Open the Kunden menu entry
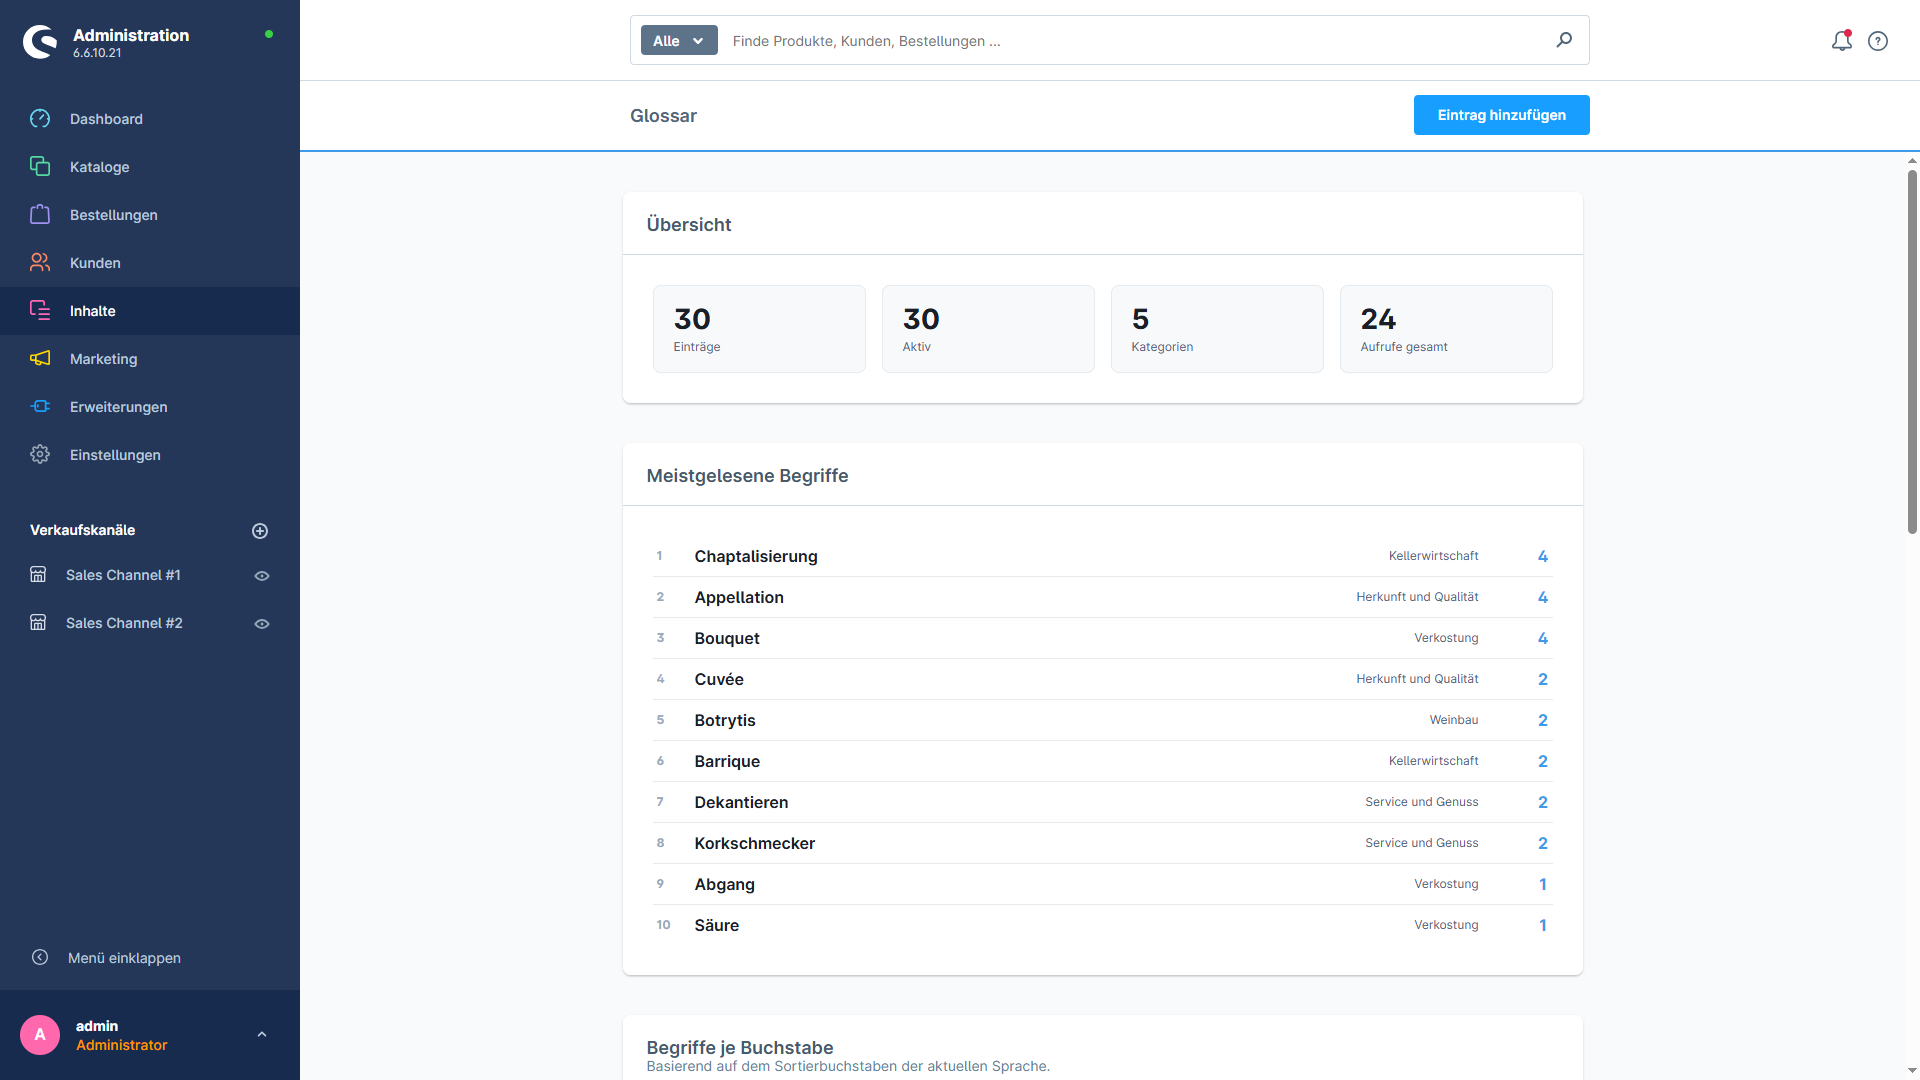The image size is (1920, 1080). pyautogui.click(x=150, y=263)
